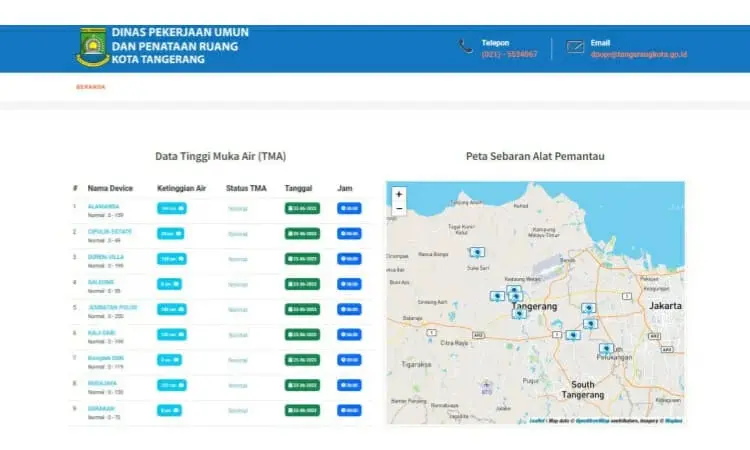The width and height of the screenshot is (750, 450).
Task: Click the green date badge in row 2
Action: click(x=302, y=234)
